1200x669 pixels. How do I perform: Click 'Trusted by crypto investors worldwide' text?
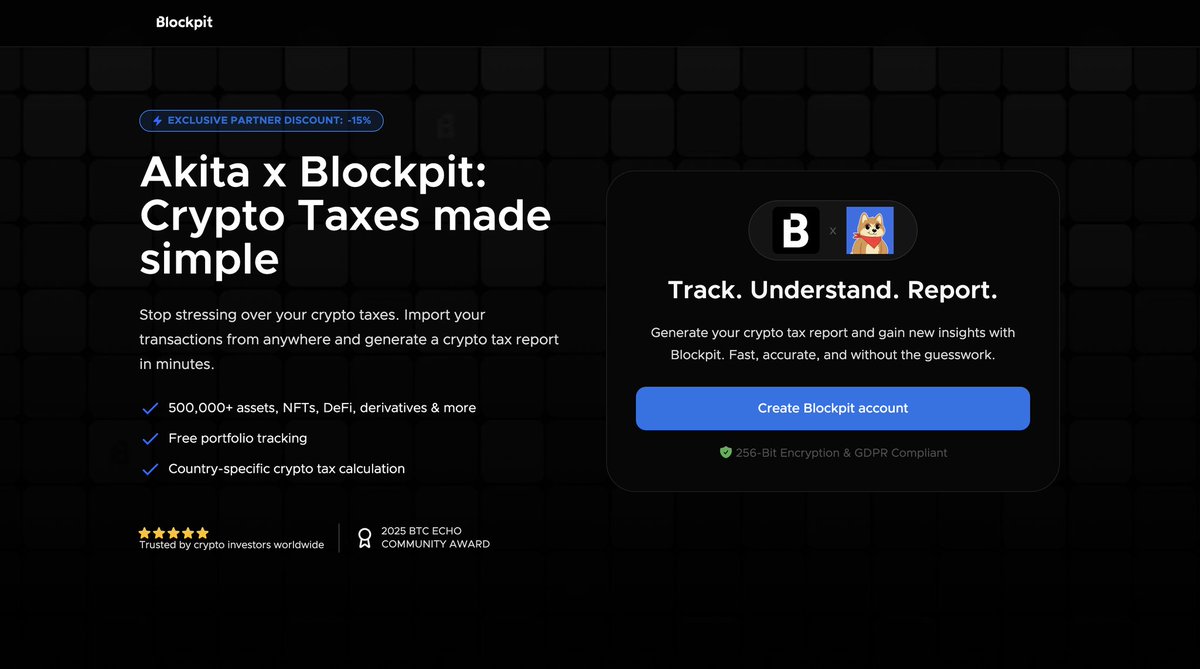[x=231, y=545]
